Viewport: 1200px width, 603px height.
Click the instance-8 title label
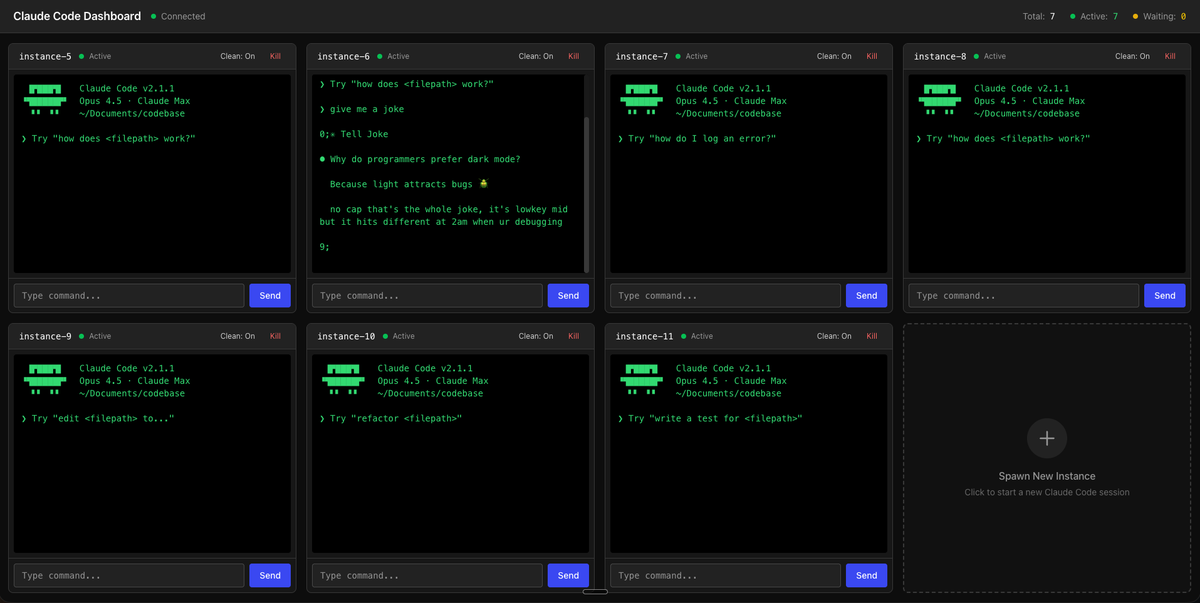(x=940, y=56)
